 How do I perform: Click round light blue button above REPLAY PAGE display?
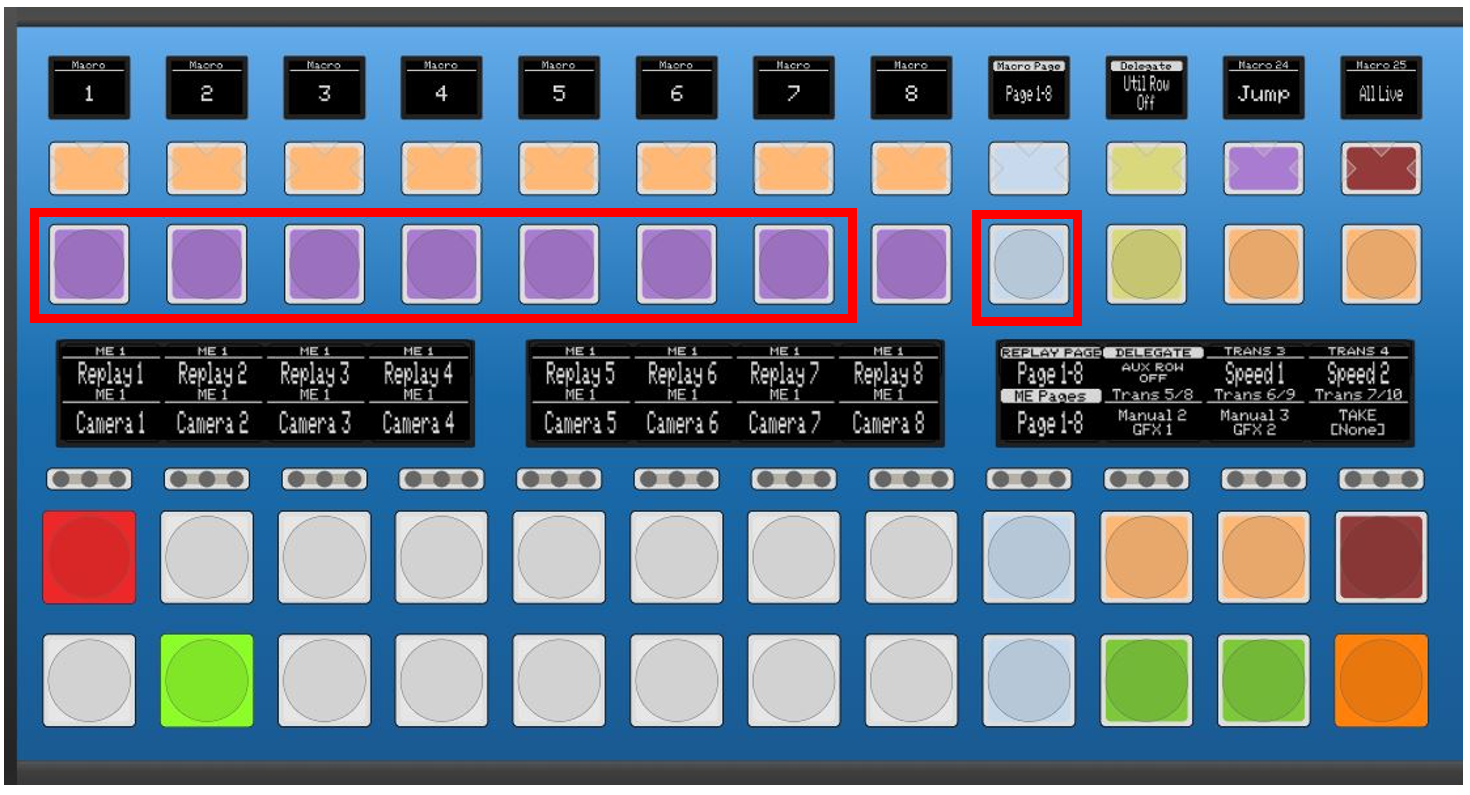point(1029,264)
